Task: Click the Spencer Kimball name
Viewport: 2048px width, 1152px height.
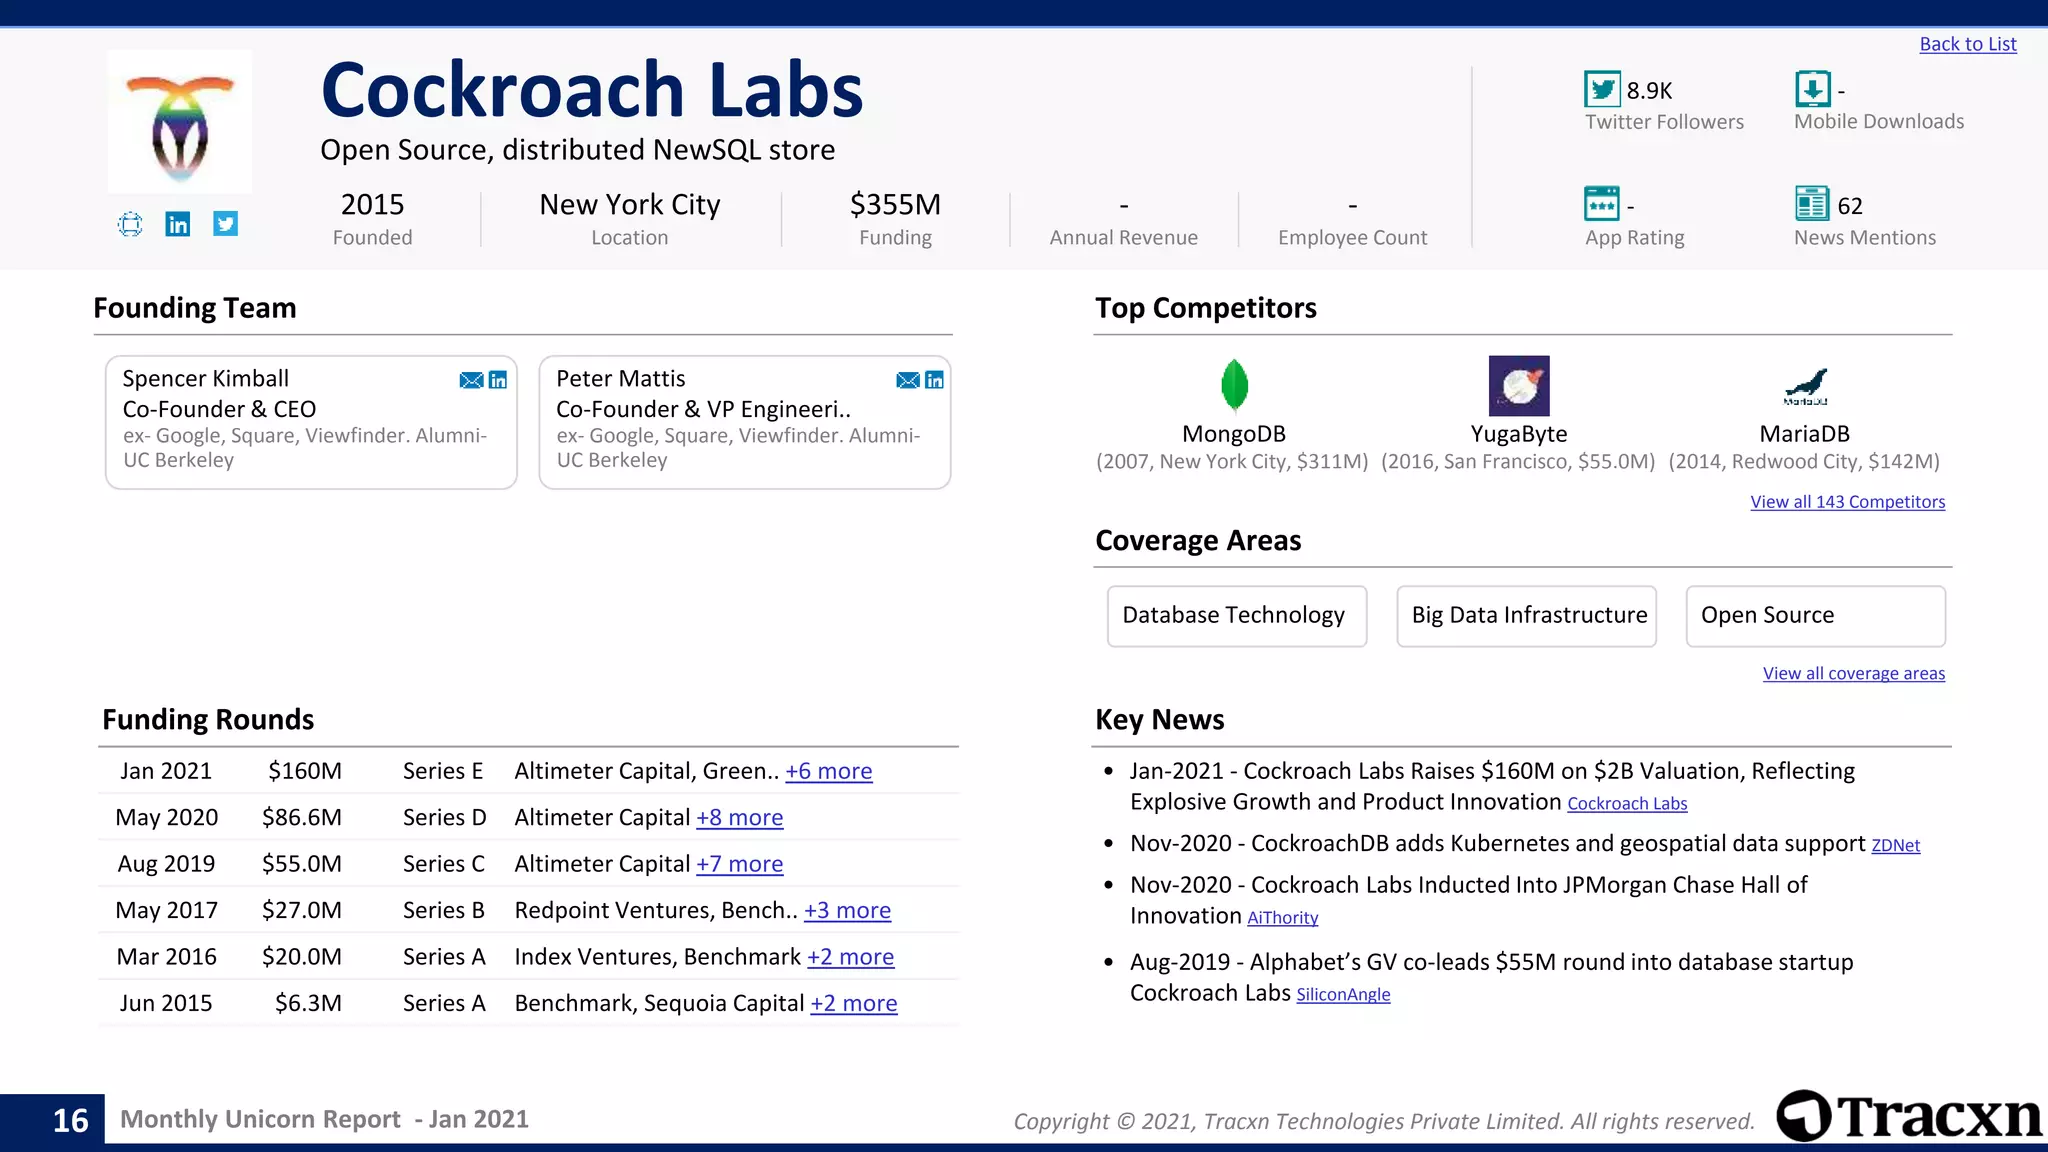Action: (206, 379)
